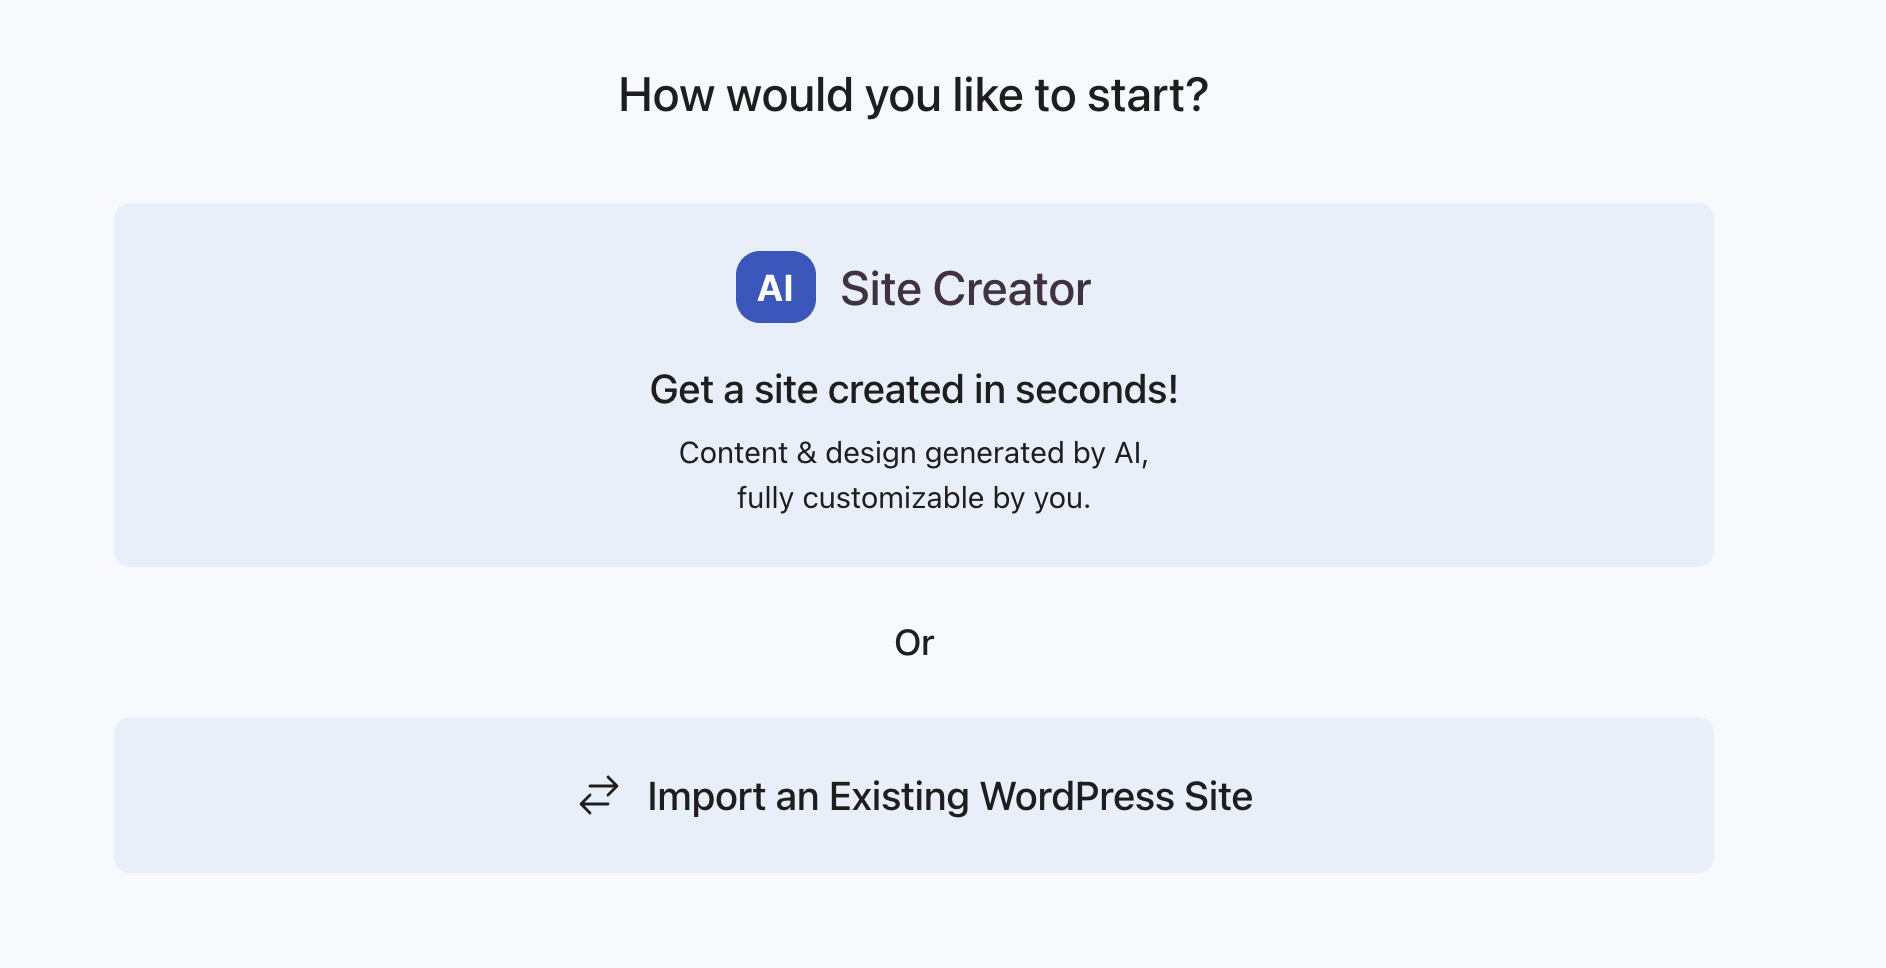Screen dimensions: 1886x968
Task: Click empty left area of AI Site Creator card
Action: pos(380,385)
